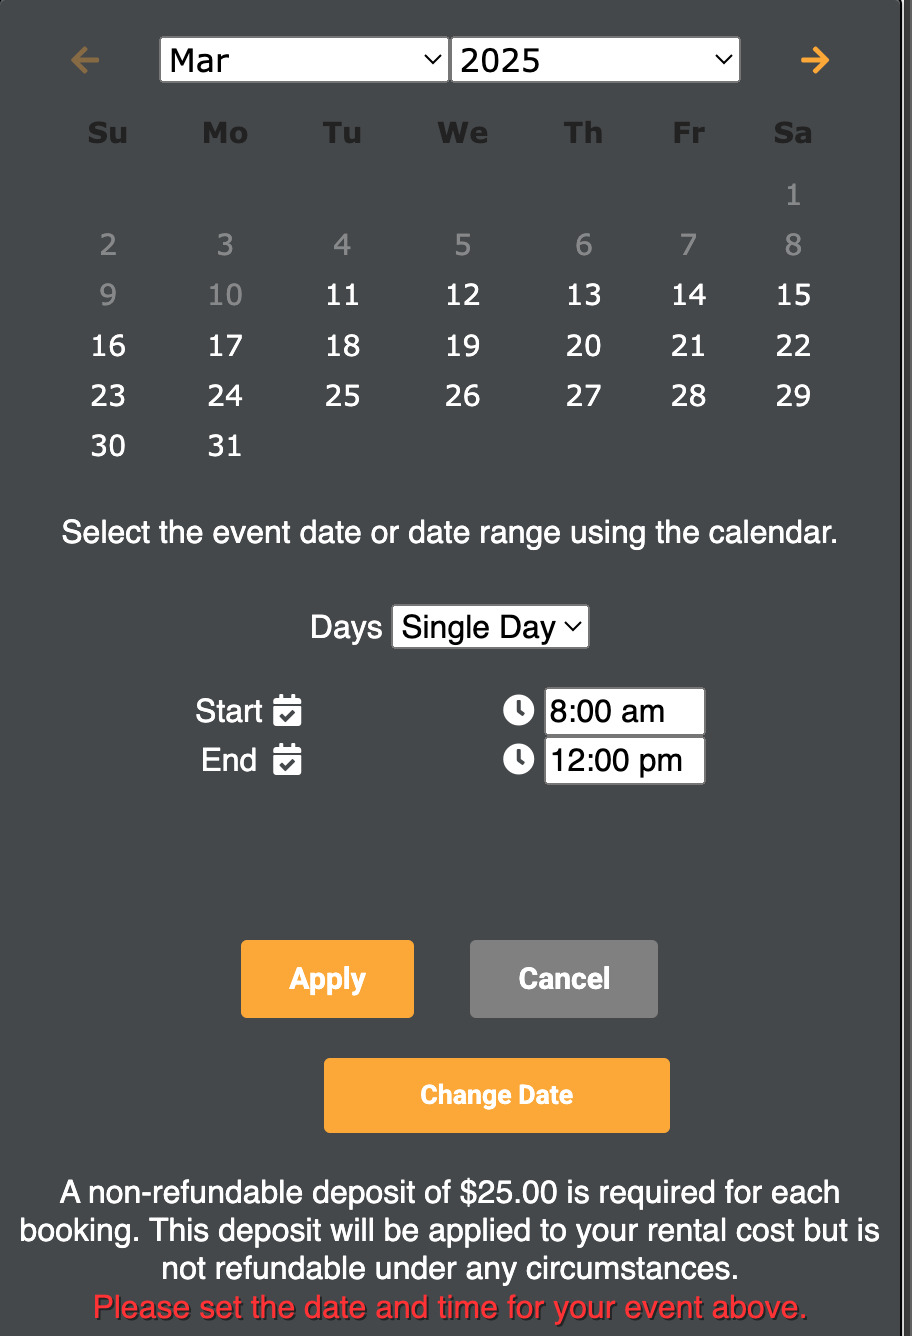Select date 11 in the calendar

tap(342, 295)
